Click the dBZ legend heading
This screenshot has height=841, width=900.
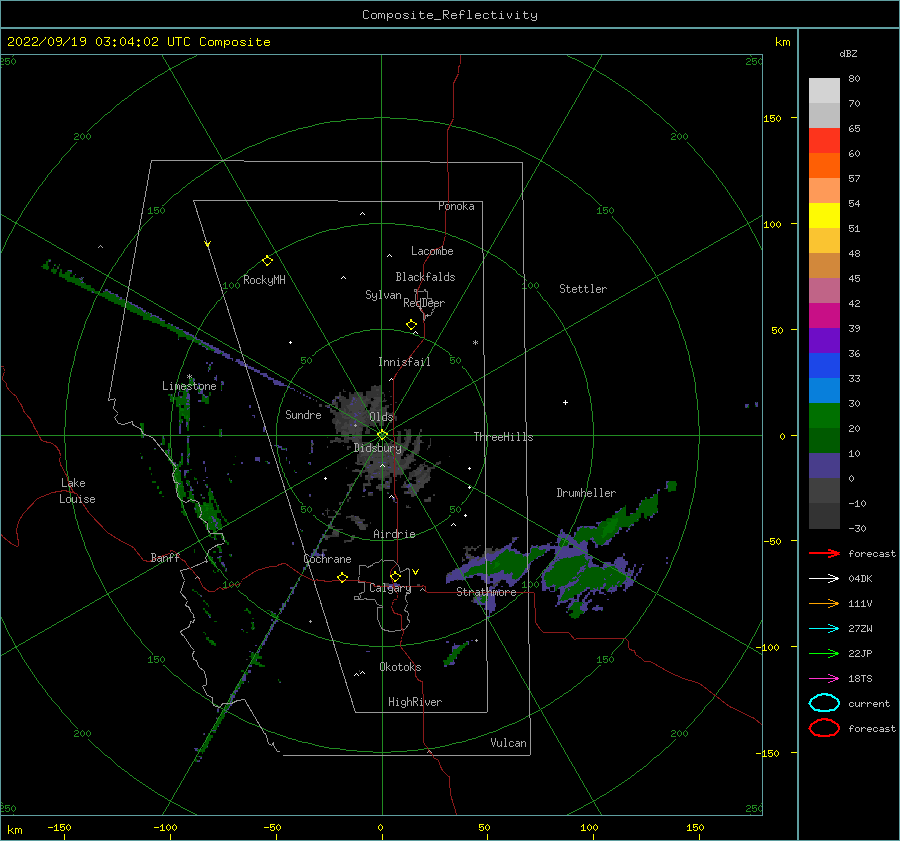(x=848, y=53)
